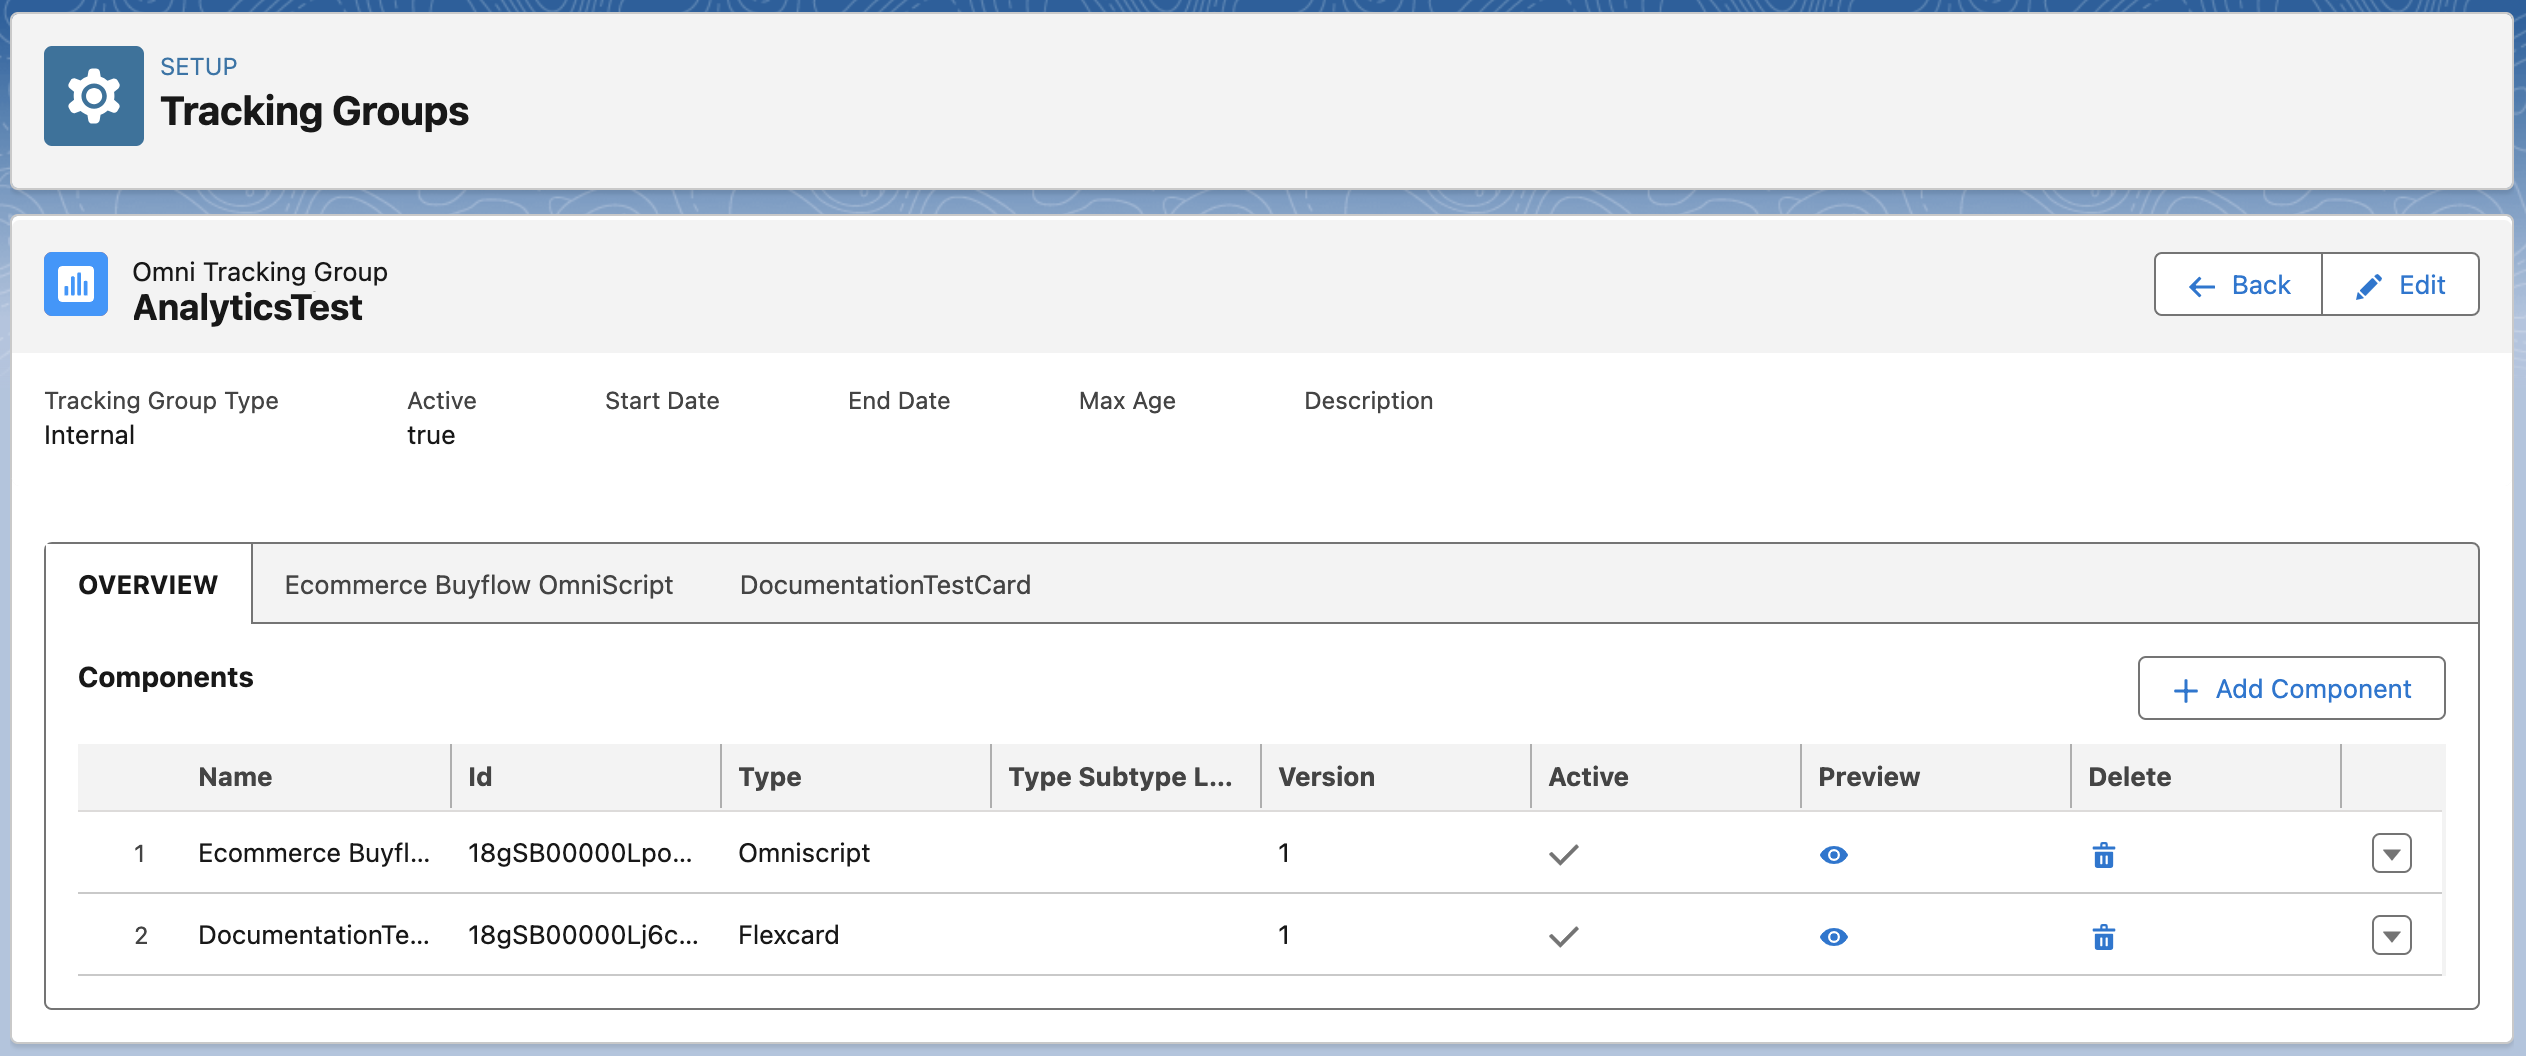This screenshot has width=2526, height=1056.
Task: Click the OVERVIEW tab
Action: 148,584
